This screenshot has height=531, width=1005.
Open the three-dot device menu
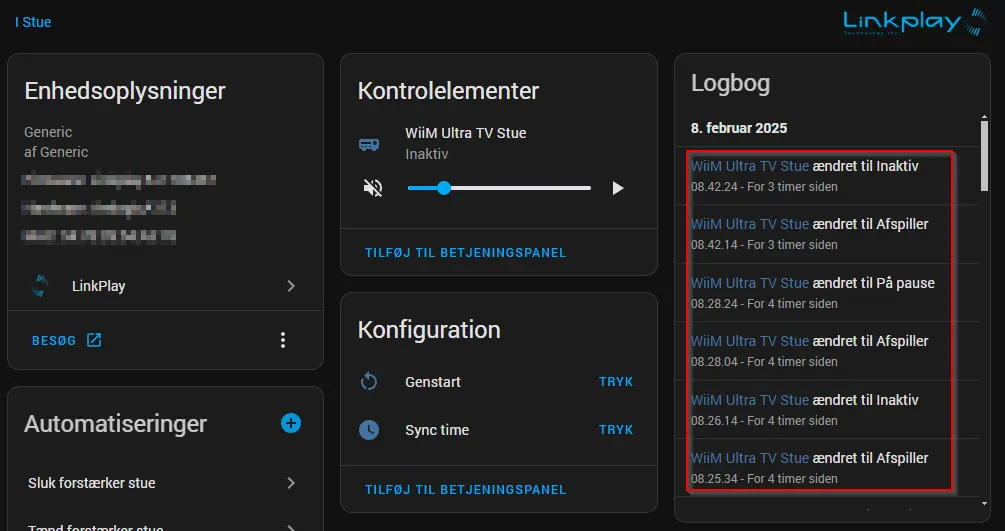click(283, 340)
